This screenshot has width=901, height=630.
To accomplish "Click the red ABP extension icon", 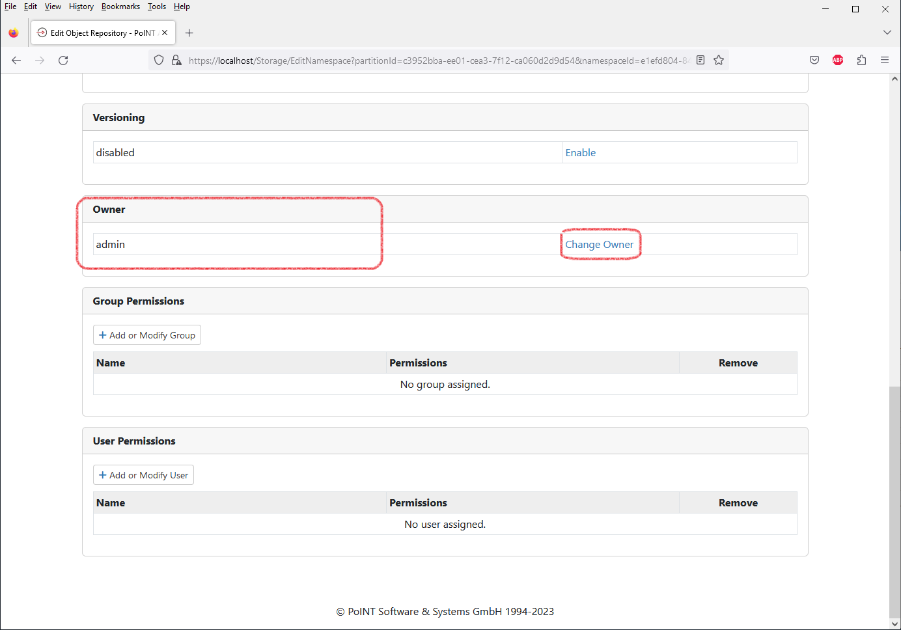I will point(838,60).
